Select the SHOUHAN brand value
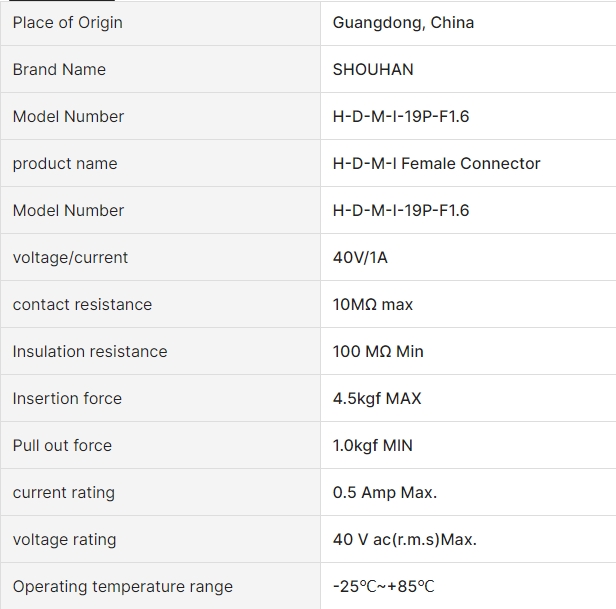Viewport: 616px width, 609px height. click(373, 70)
